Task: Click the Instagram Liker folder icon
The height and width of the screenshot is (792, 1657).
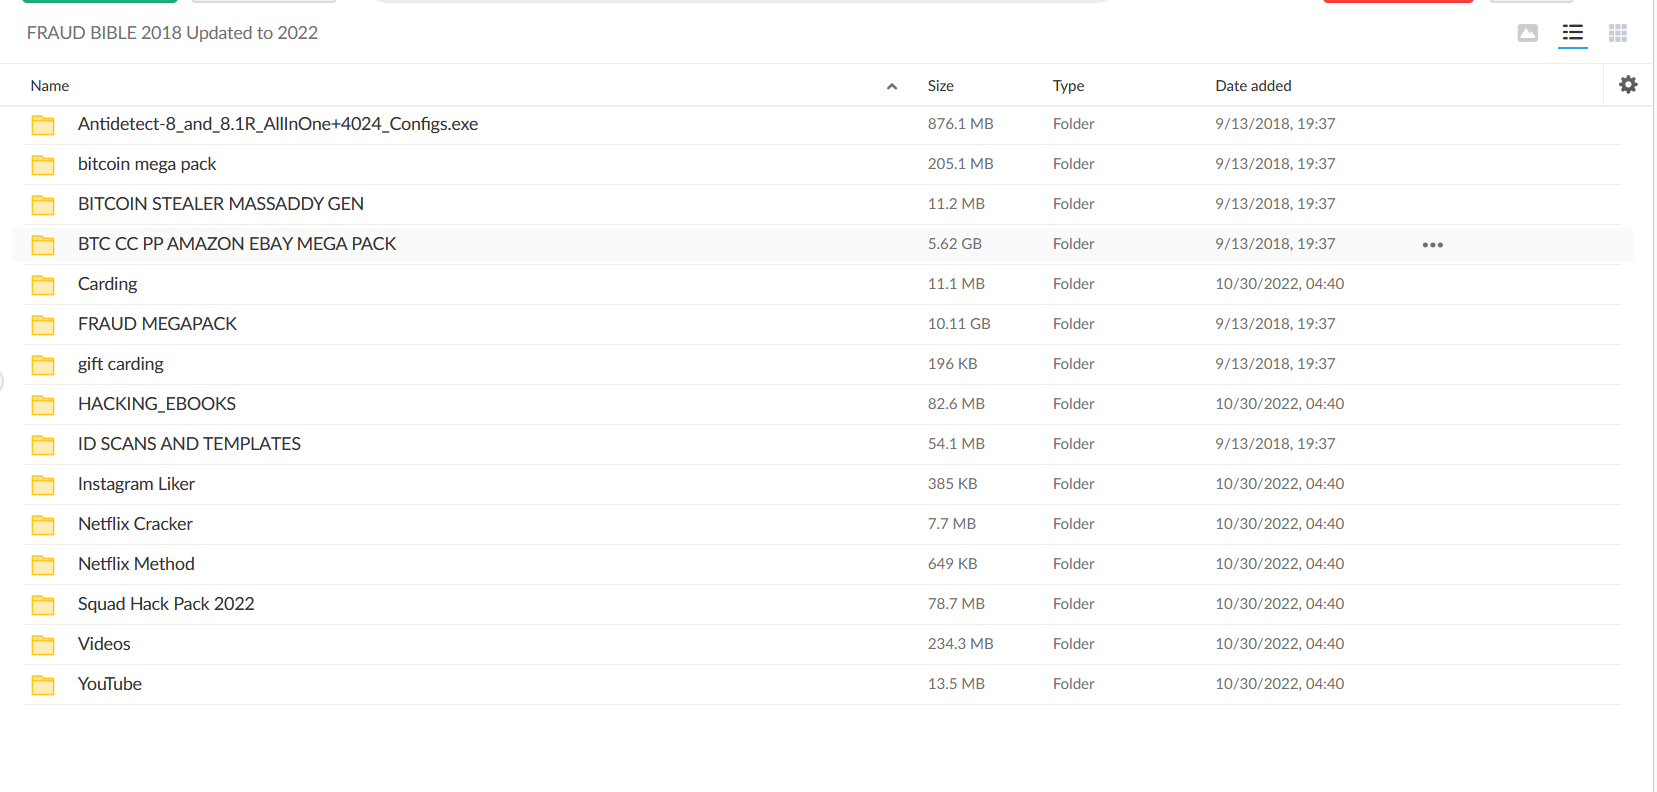Action: point(43,485)
